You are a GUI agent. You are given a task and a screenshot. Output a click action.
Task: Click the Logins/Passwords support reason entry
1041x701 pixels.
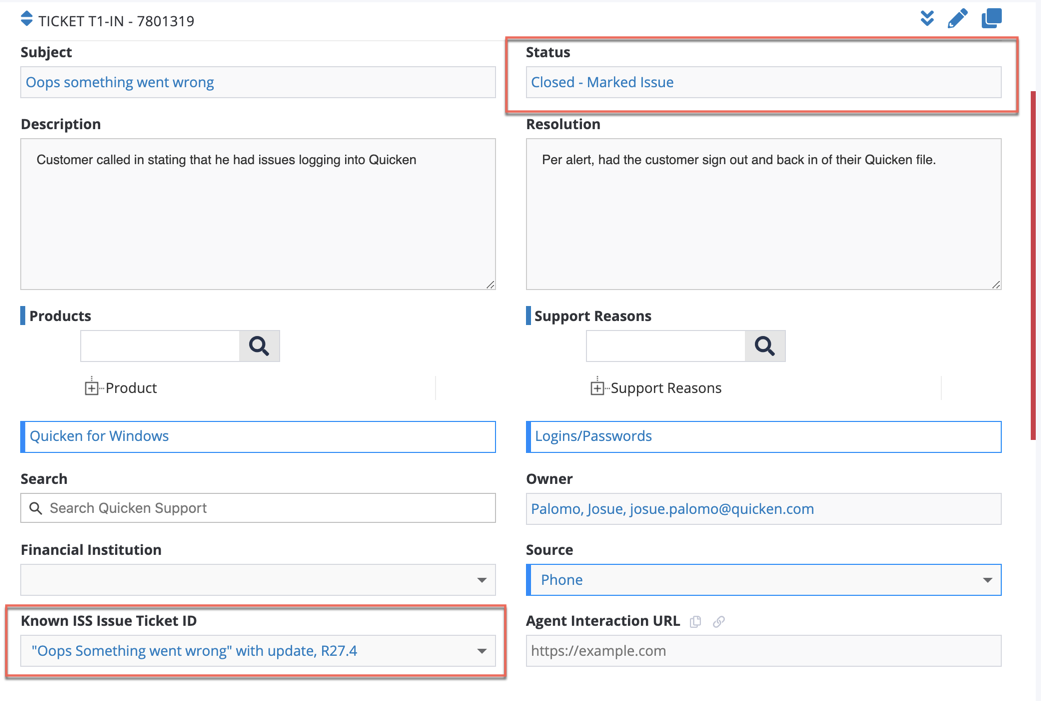click(x=764, y=436)
